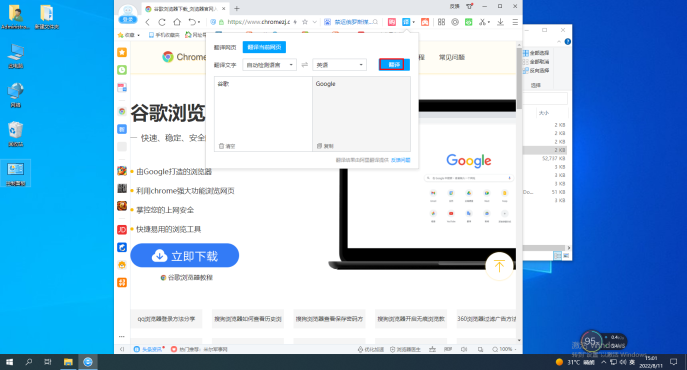Open the Chrome icon in sidebar
Viewport: 687px width, 370px height.
(122, 111)
